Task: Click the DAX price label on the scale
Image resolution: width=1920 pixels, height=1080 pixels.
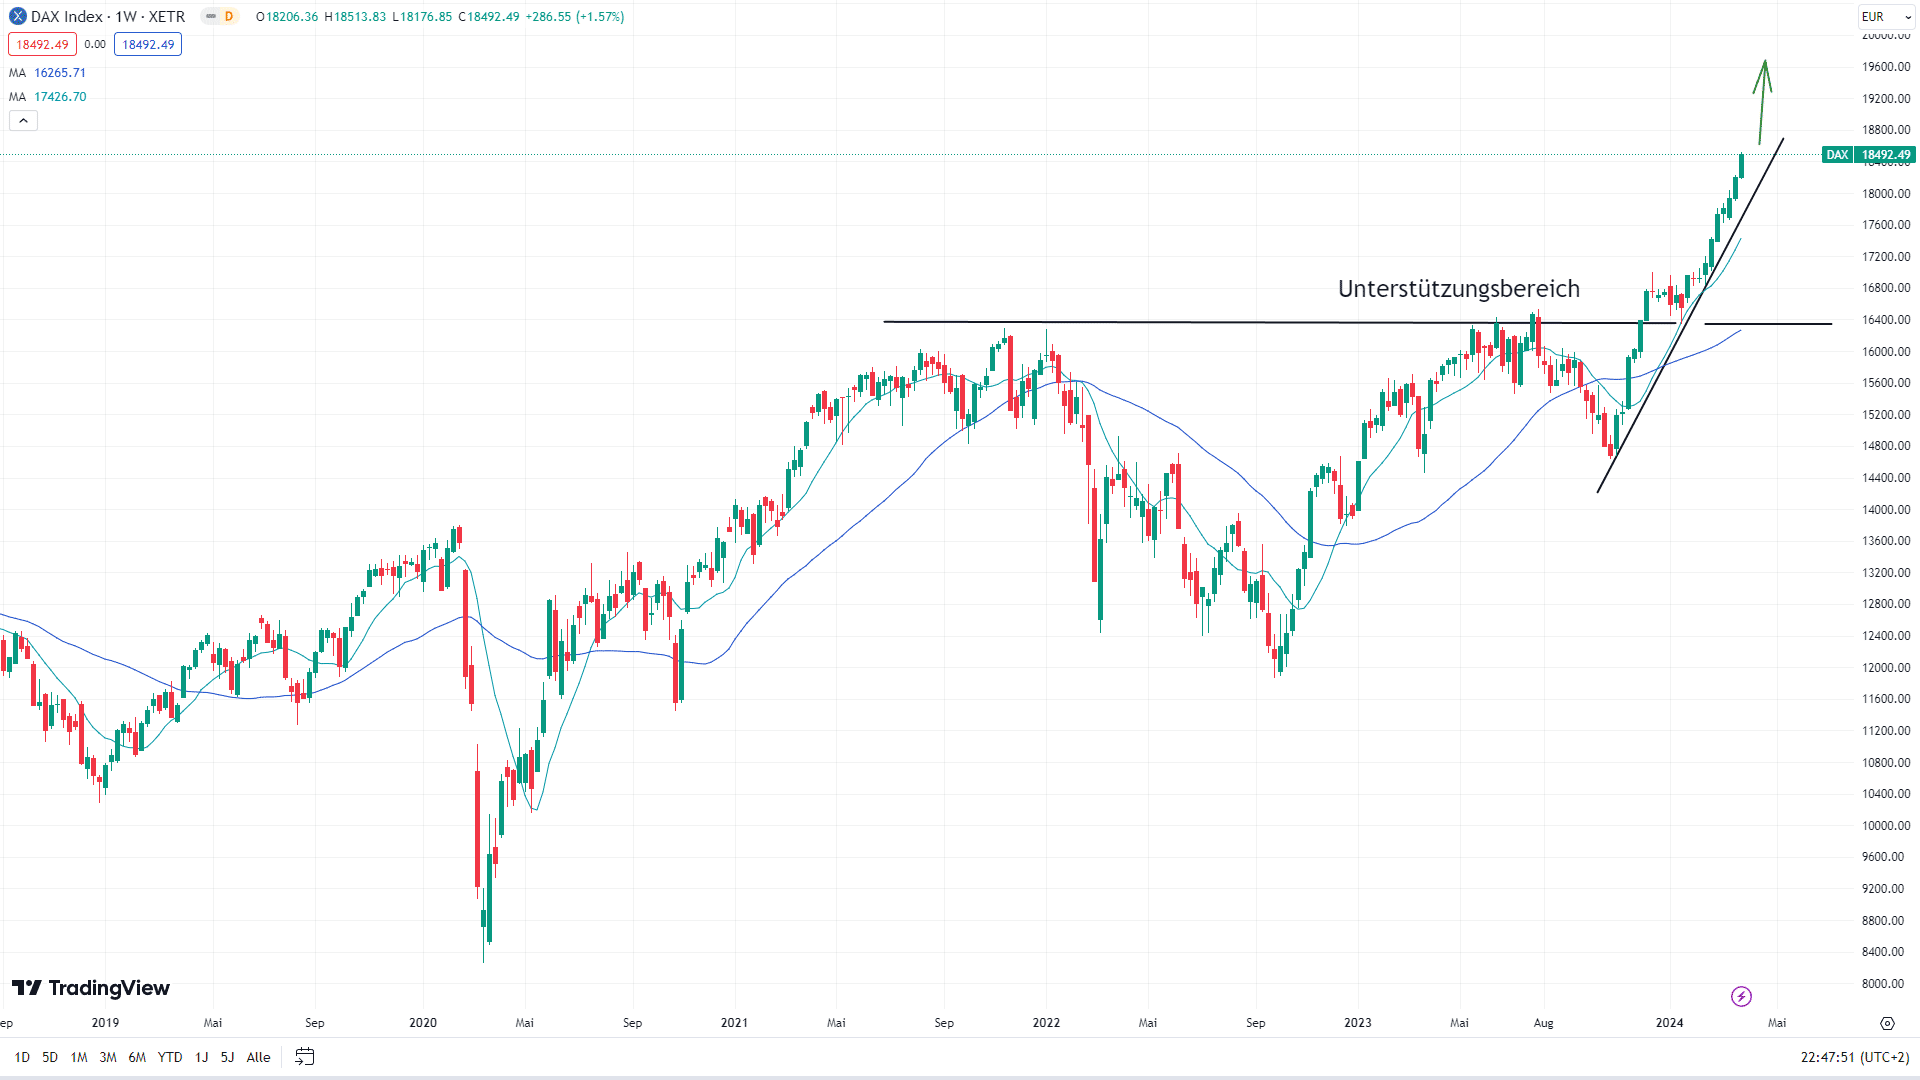Action: coord(1837,155)
